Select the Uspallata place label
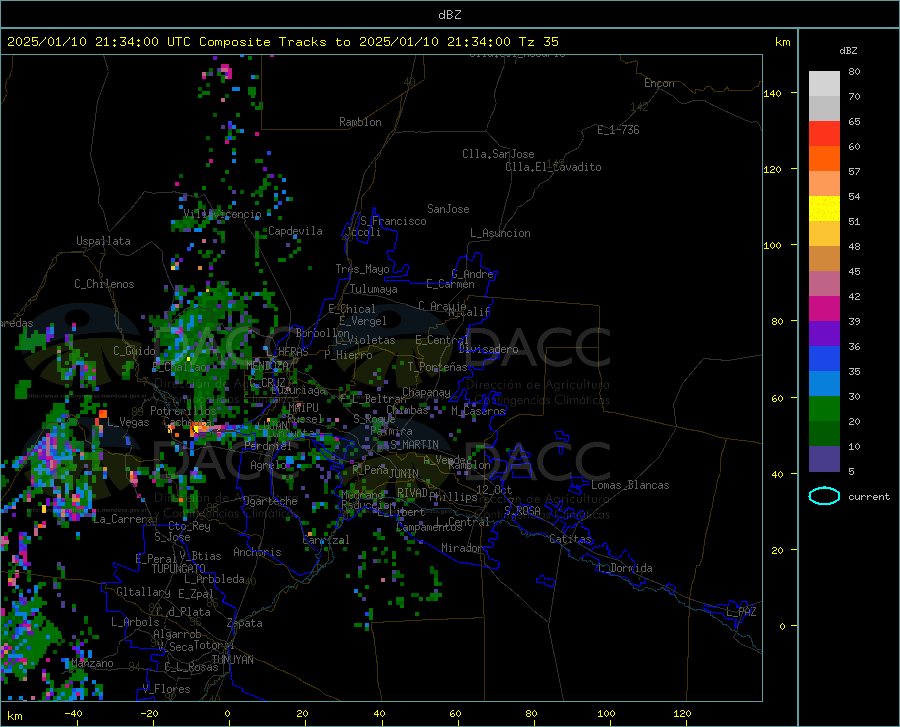The width and height of the screenshot is (900, 727). 103,242
